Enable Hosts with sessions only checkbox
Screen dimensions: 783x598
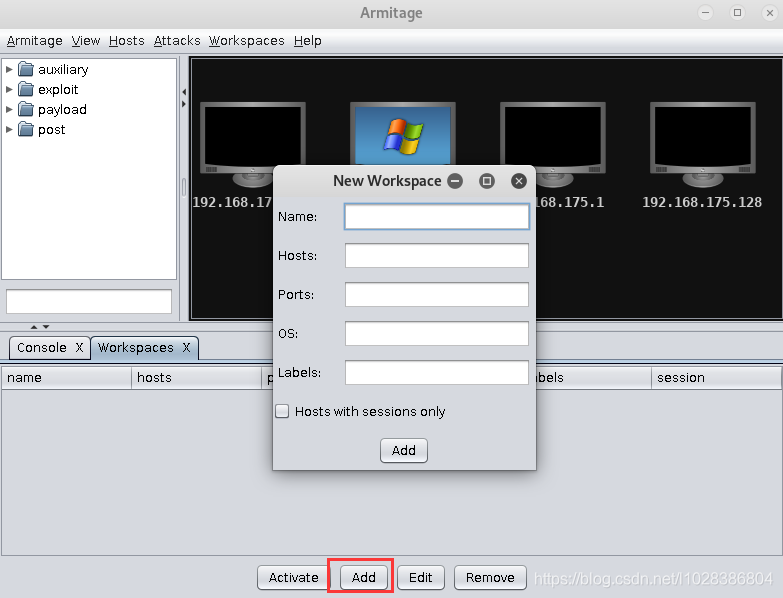282,411
